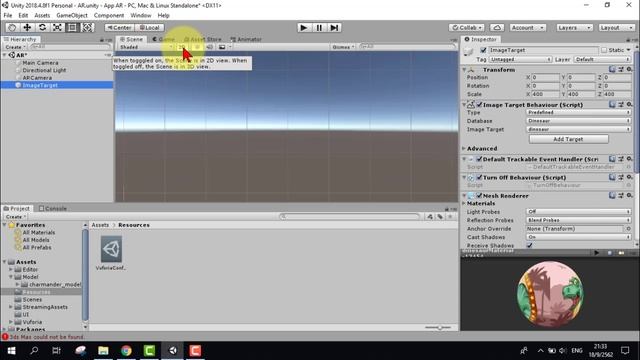Start Play mode
The width and height of the screenshot is (640, 360).
(303, 27)
